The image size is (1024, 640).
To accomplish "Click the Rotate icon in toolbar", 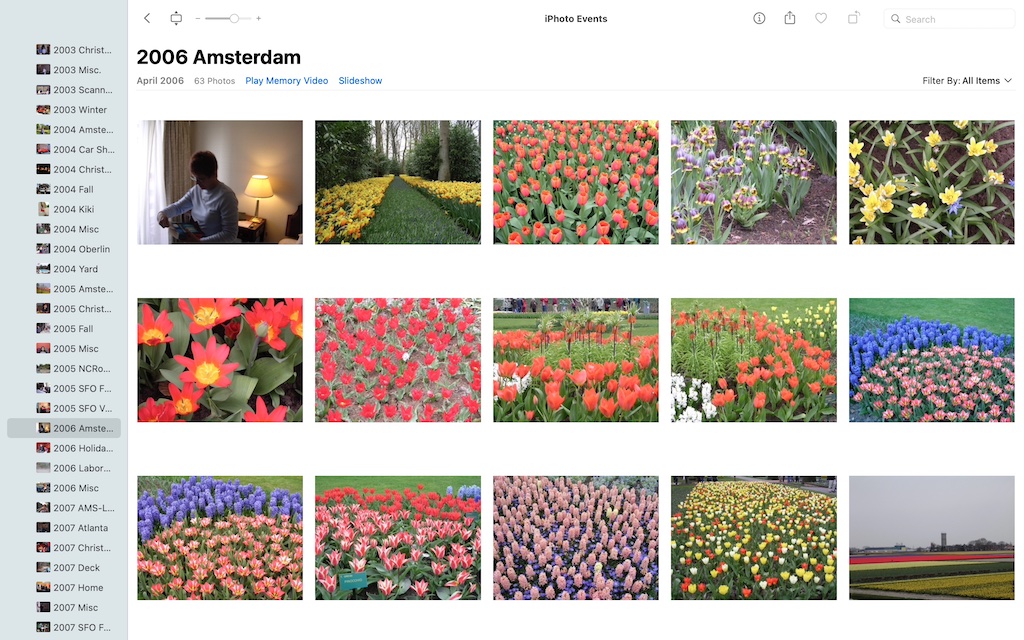I will [x=853, y=18].
